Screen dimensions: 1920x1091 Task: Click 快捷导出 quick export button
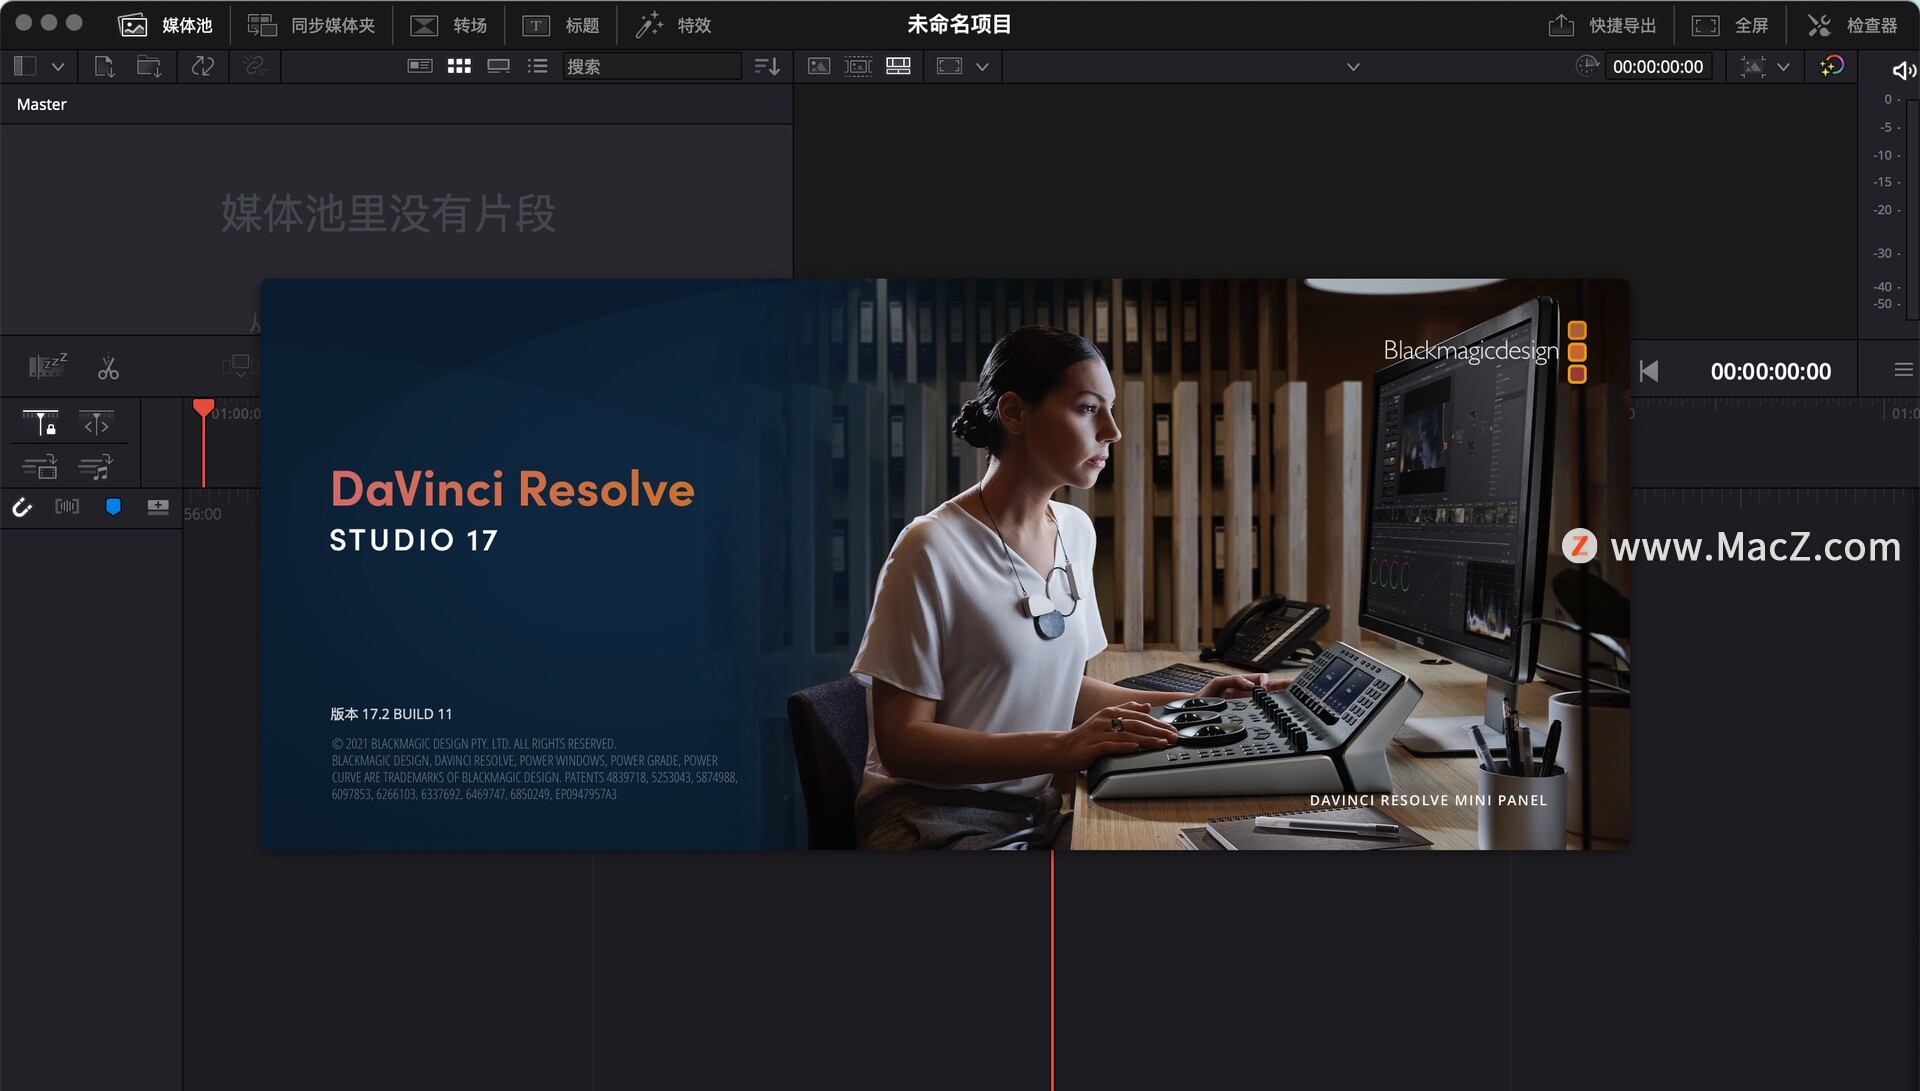click(x=1602, y=25)
